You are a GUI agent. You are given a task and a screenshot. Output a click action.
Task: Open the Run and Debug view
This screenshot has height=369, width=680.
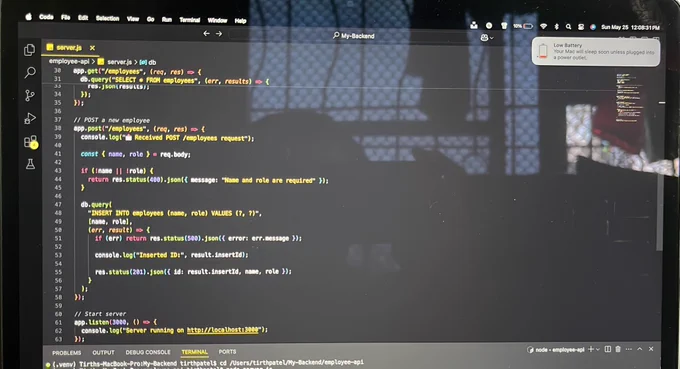pyautogui.click(x=30, y=118)
